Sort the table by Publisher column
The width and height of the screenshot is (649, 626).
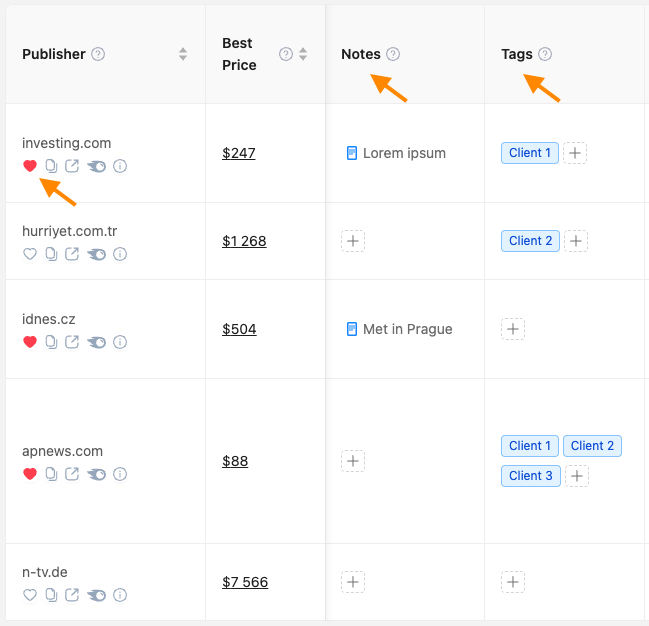[x=183, y=54]
